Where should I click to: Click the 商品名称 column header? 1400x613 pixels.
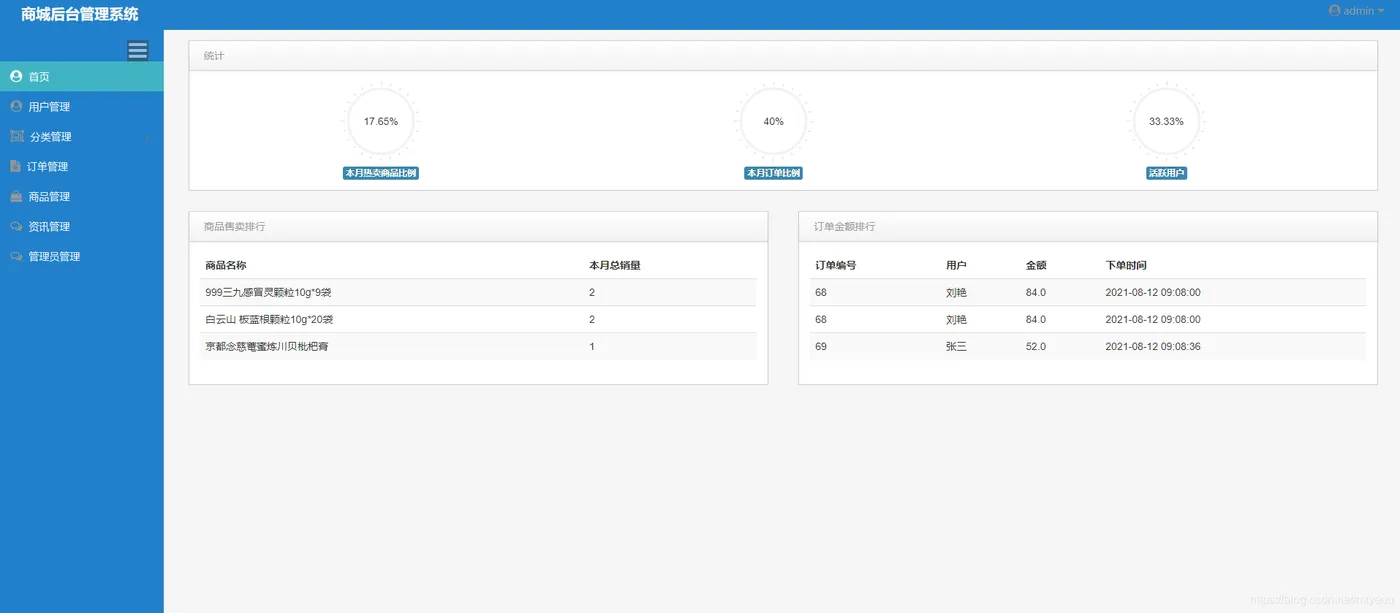coord(226,265)
